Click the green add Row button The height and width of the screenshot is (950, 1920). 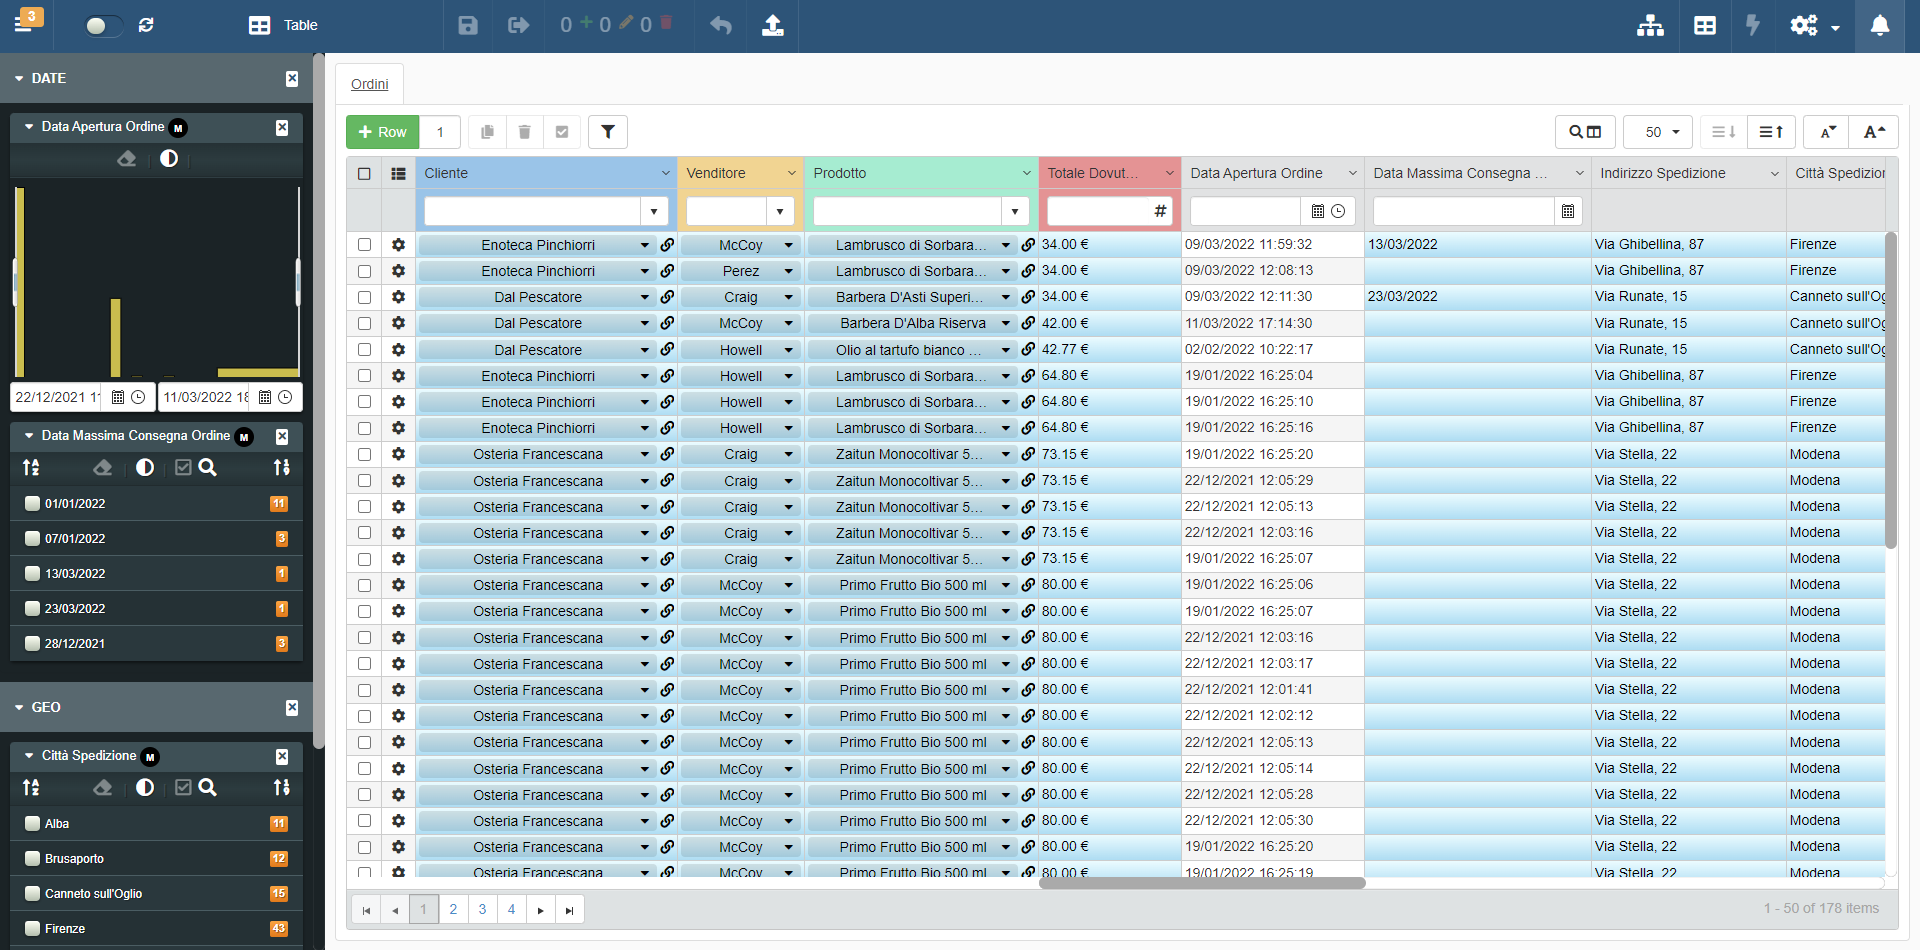[382, 132]
